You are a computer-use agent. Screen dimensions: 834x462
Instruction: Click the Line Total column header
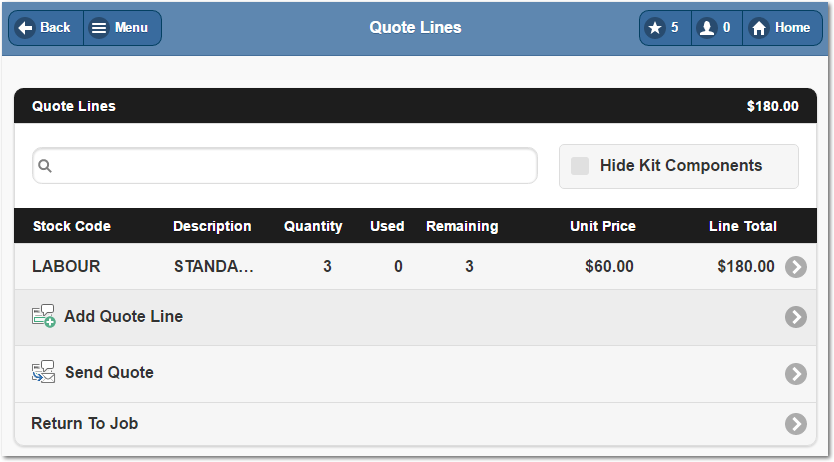click(x=743, y=226)
